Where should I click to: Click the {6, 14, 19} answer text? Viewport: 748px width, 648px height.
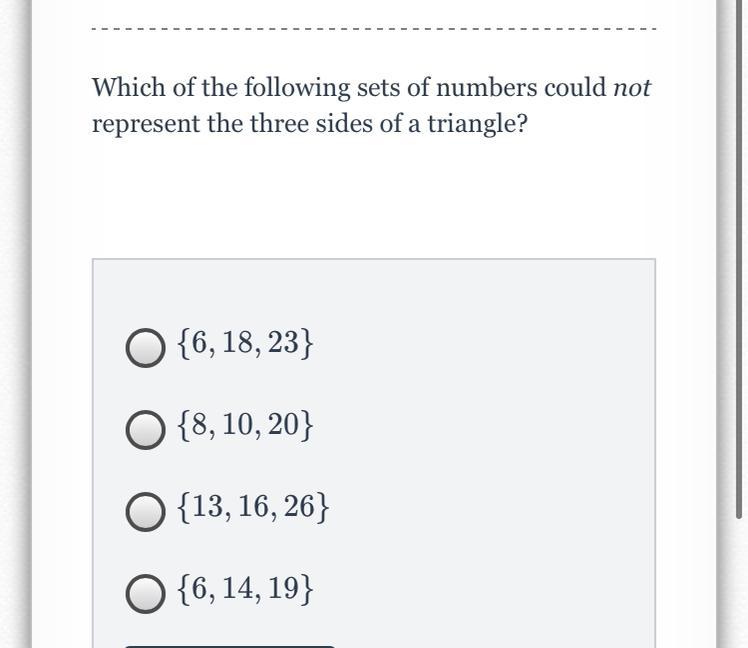(x=245, y=588)
